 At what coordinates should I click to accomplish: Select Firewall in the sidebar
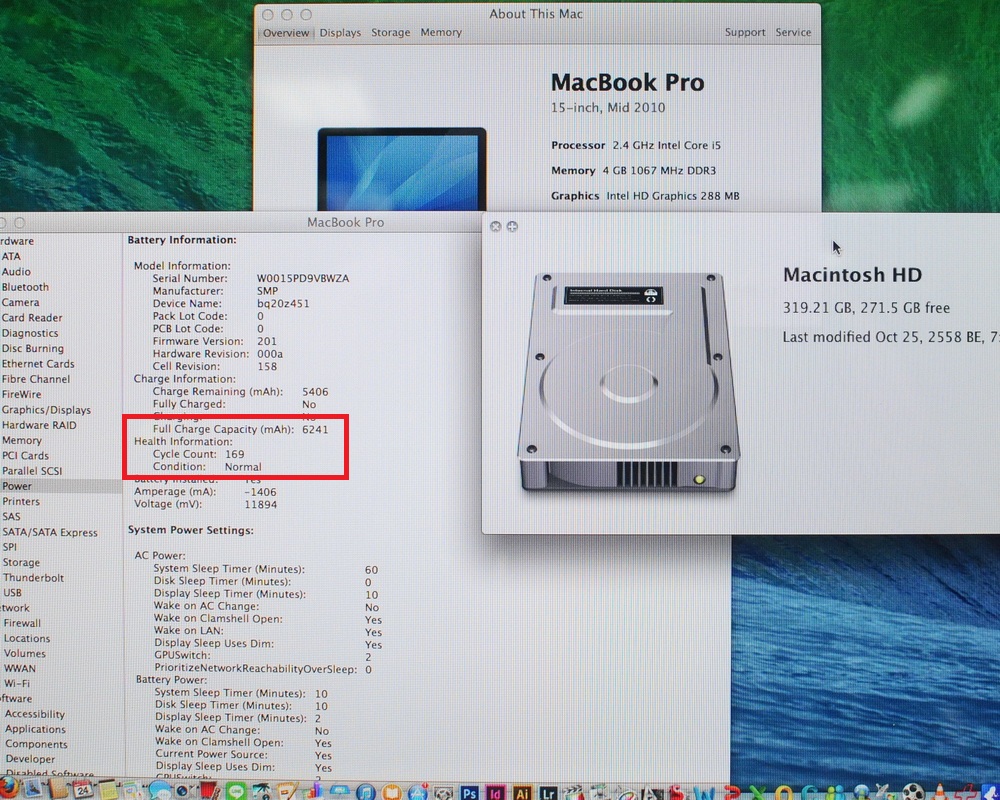[x=22, y=623]
